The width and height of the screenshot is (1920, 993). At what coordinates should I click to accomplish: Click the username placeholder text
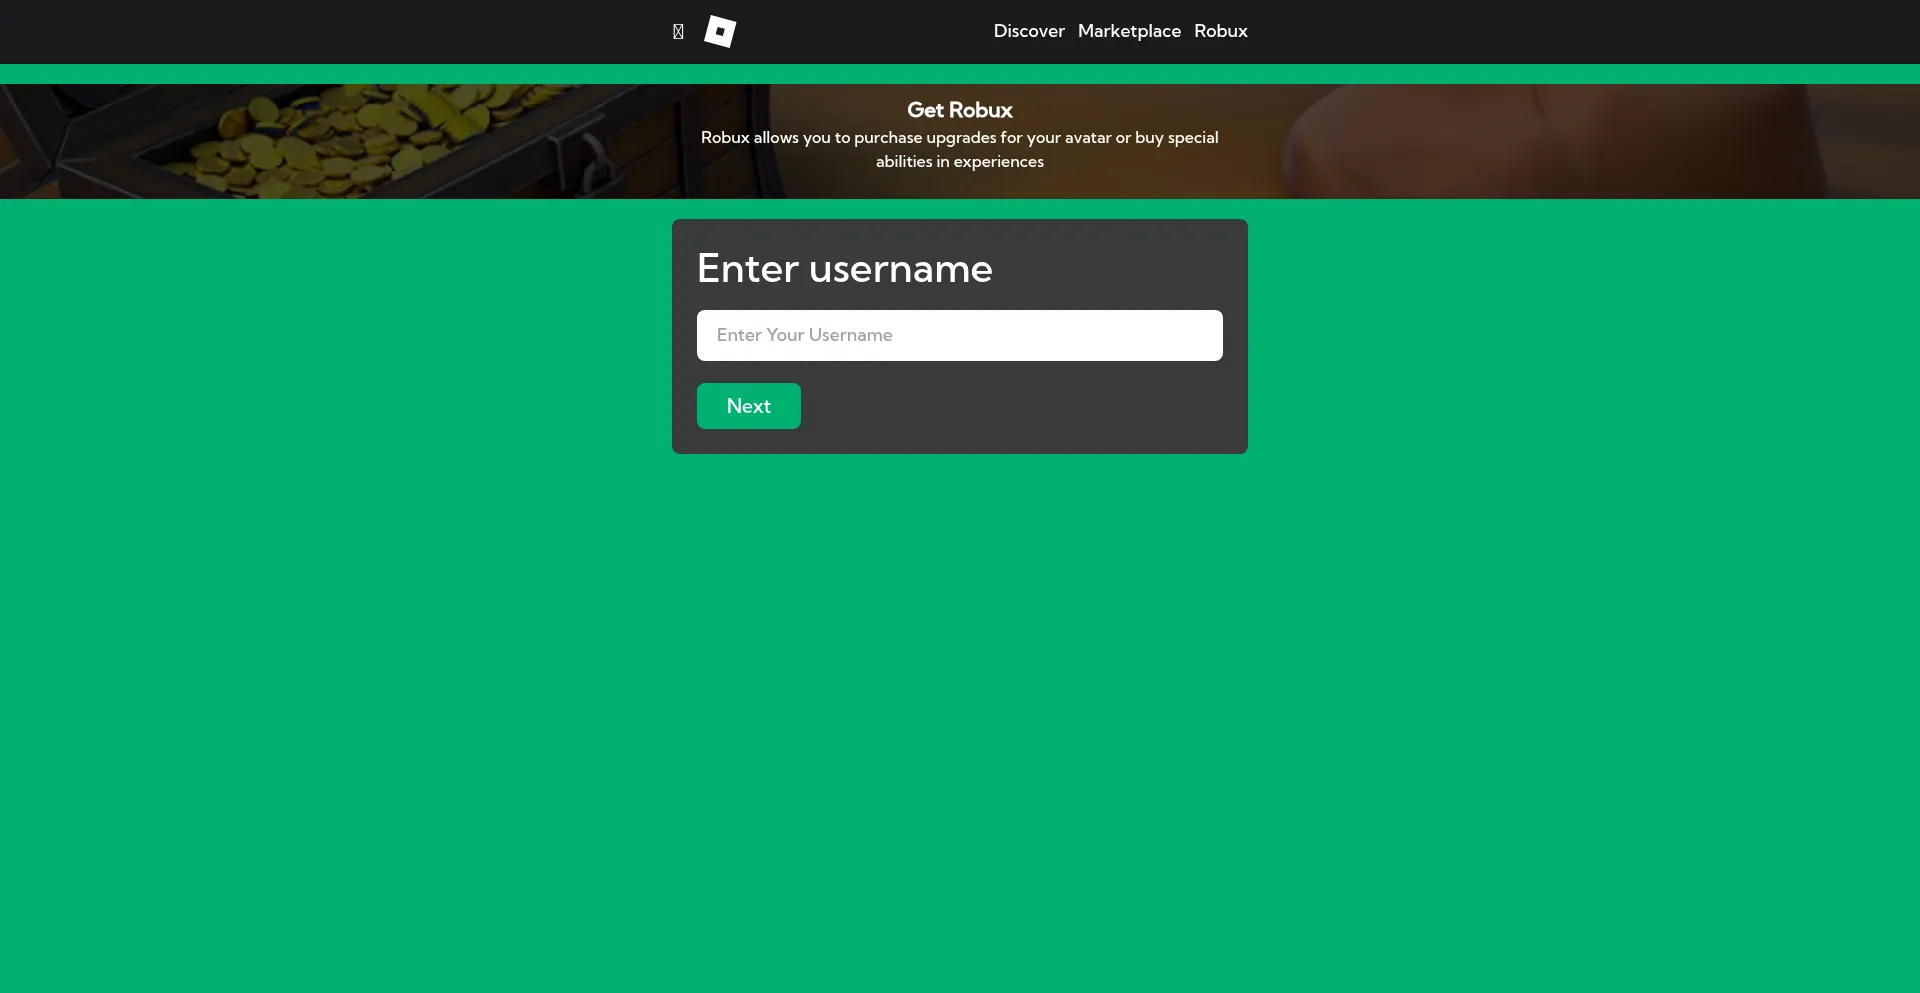click(805, 335)
